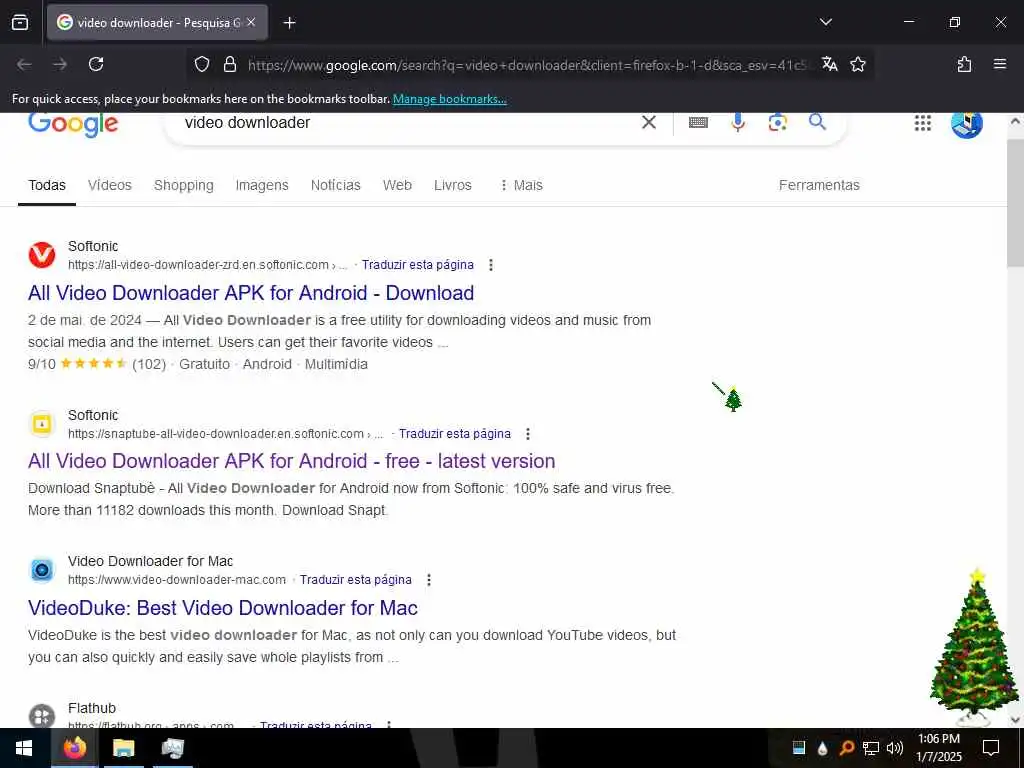View site security via padlock icon
The image size is (1024, 768).
point(229,64)
